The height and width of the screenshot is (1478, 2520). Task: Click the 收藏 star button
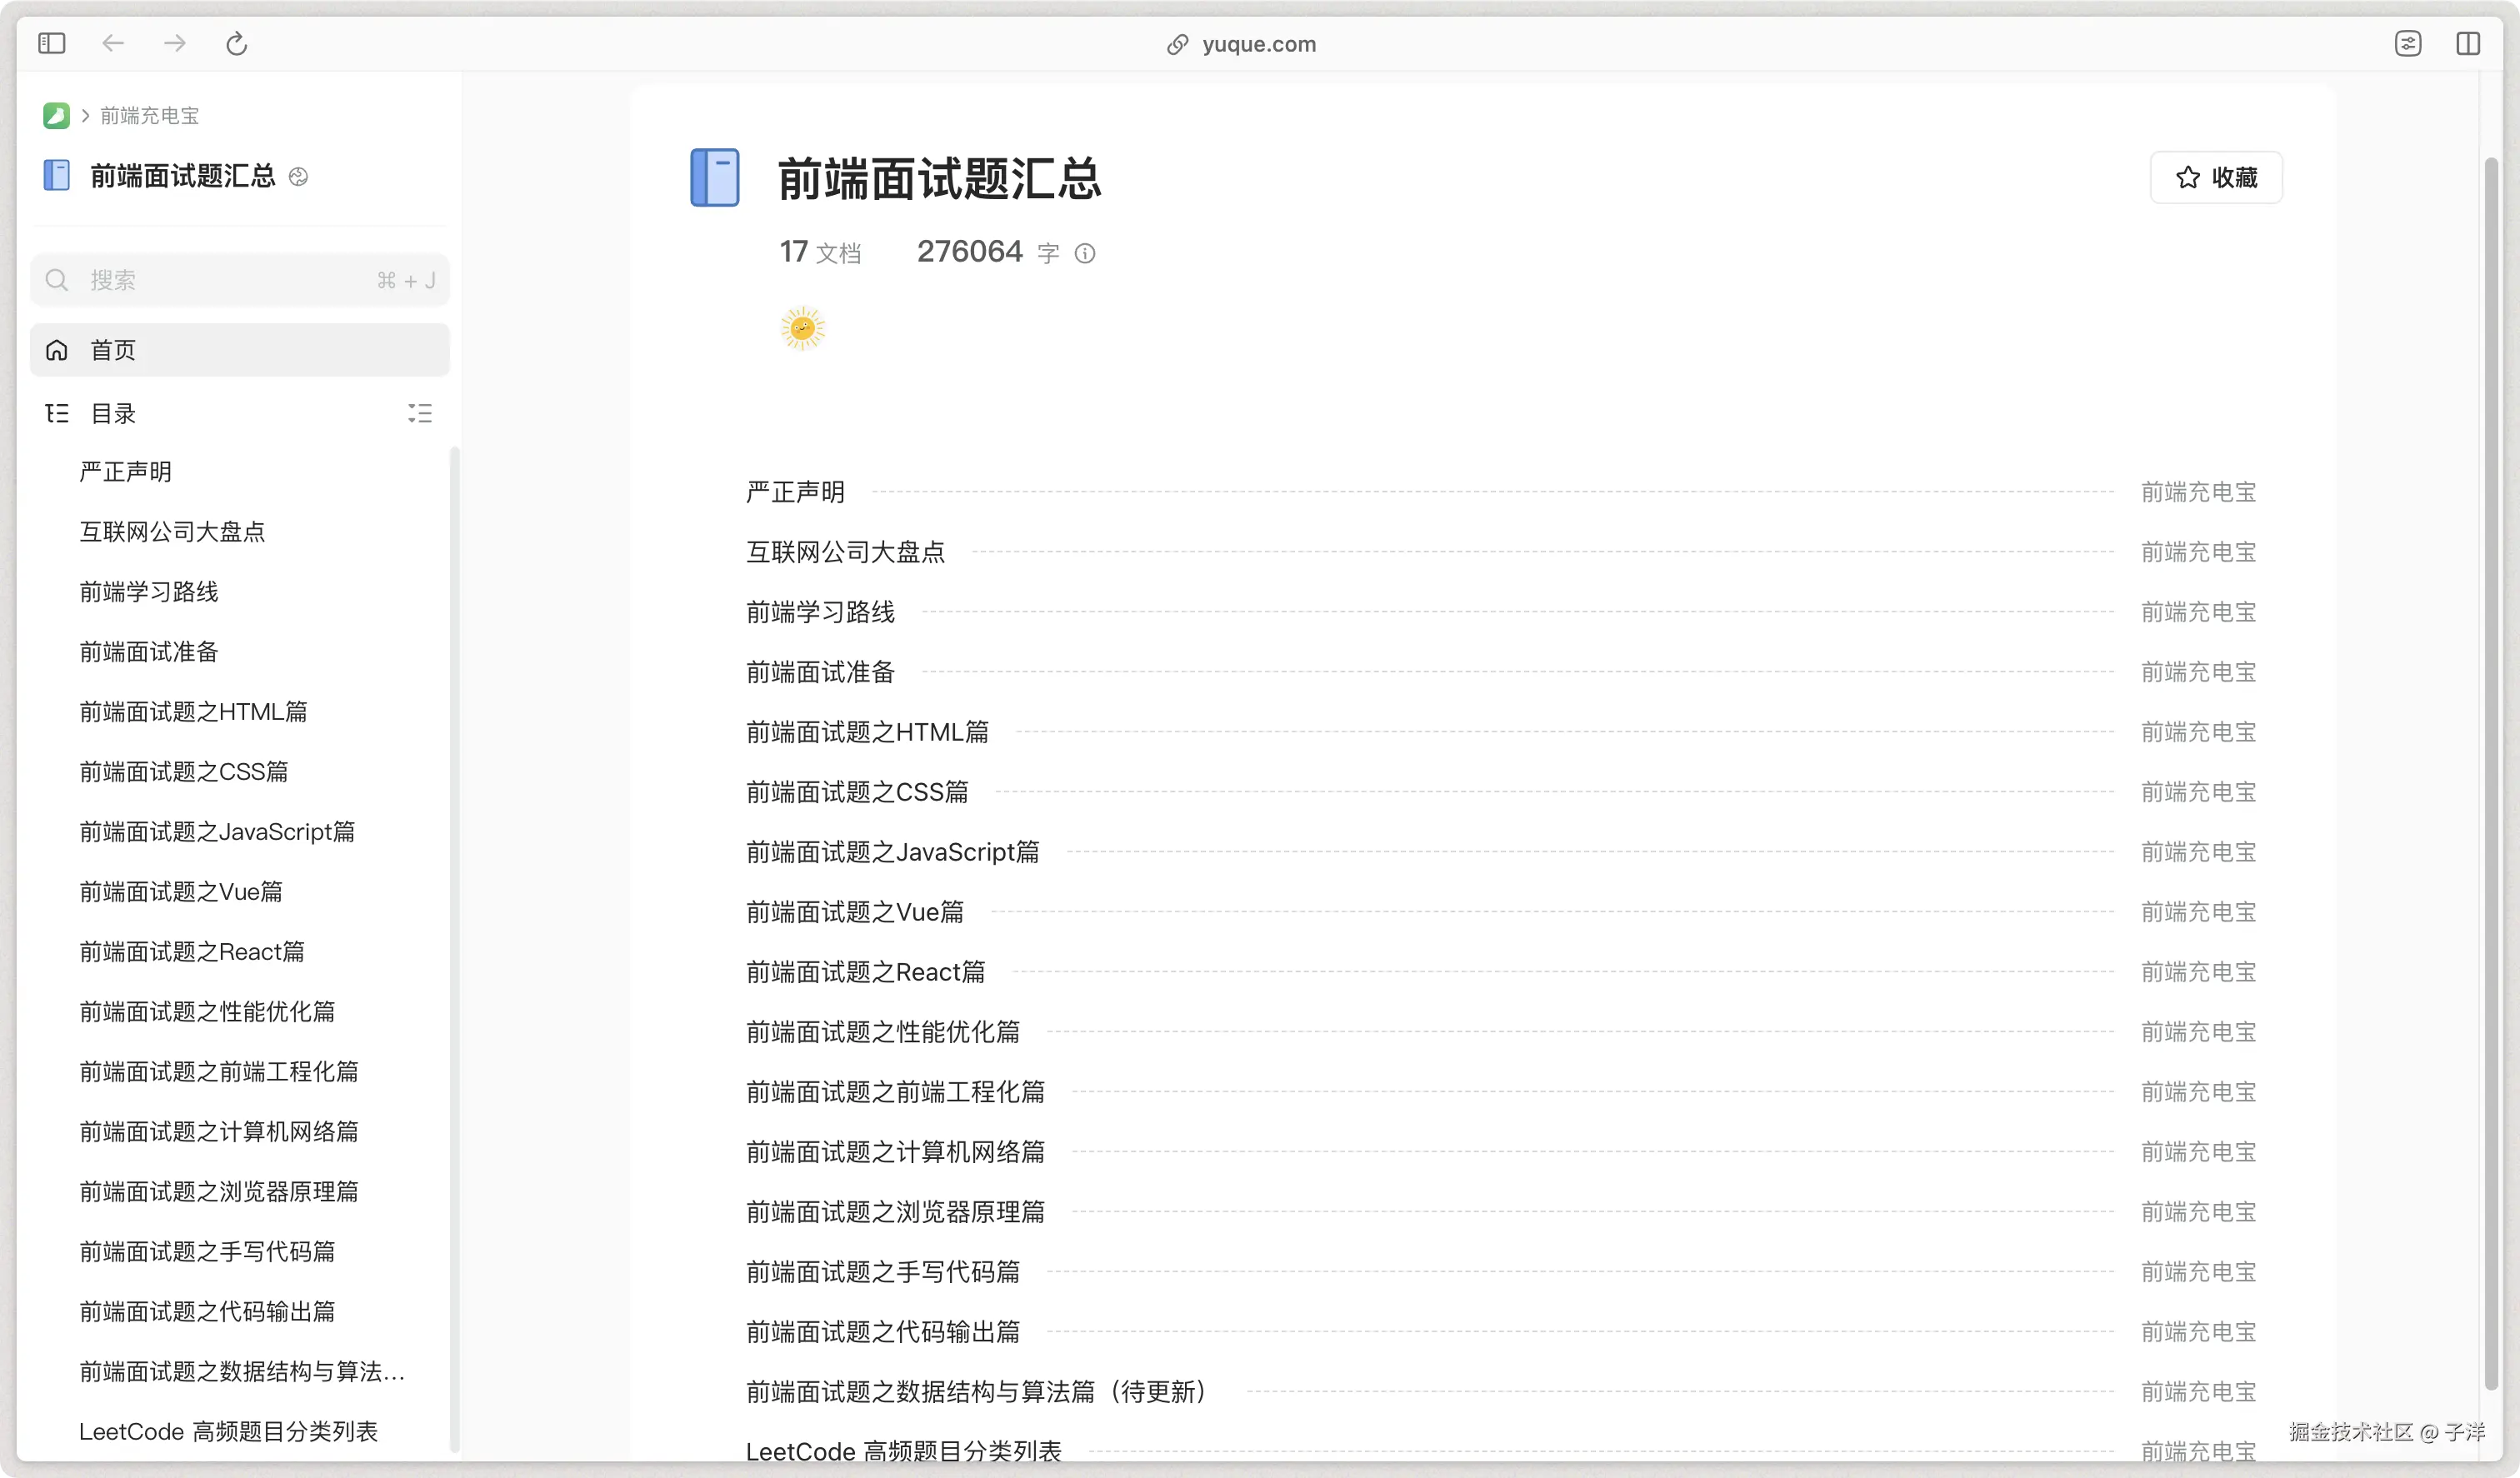pos(2216,177)
